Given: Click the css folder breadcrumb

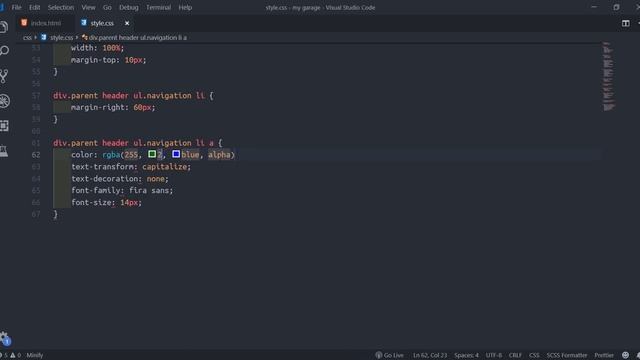Looking at the screenshot, I should (27, 38).
